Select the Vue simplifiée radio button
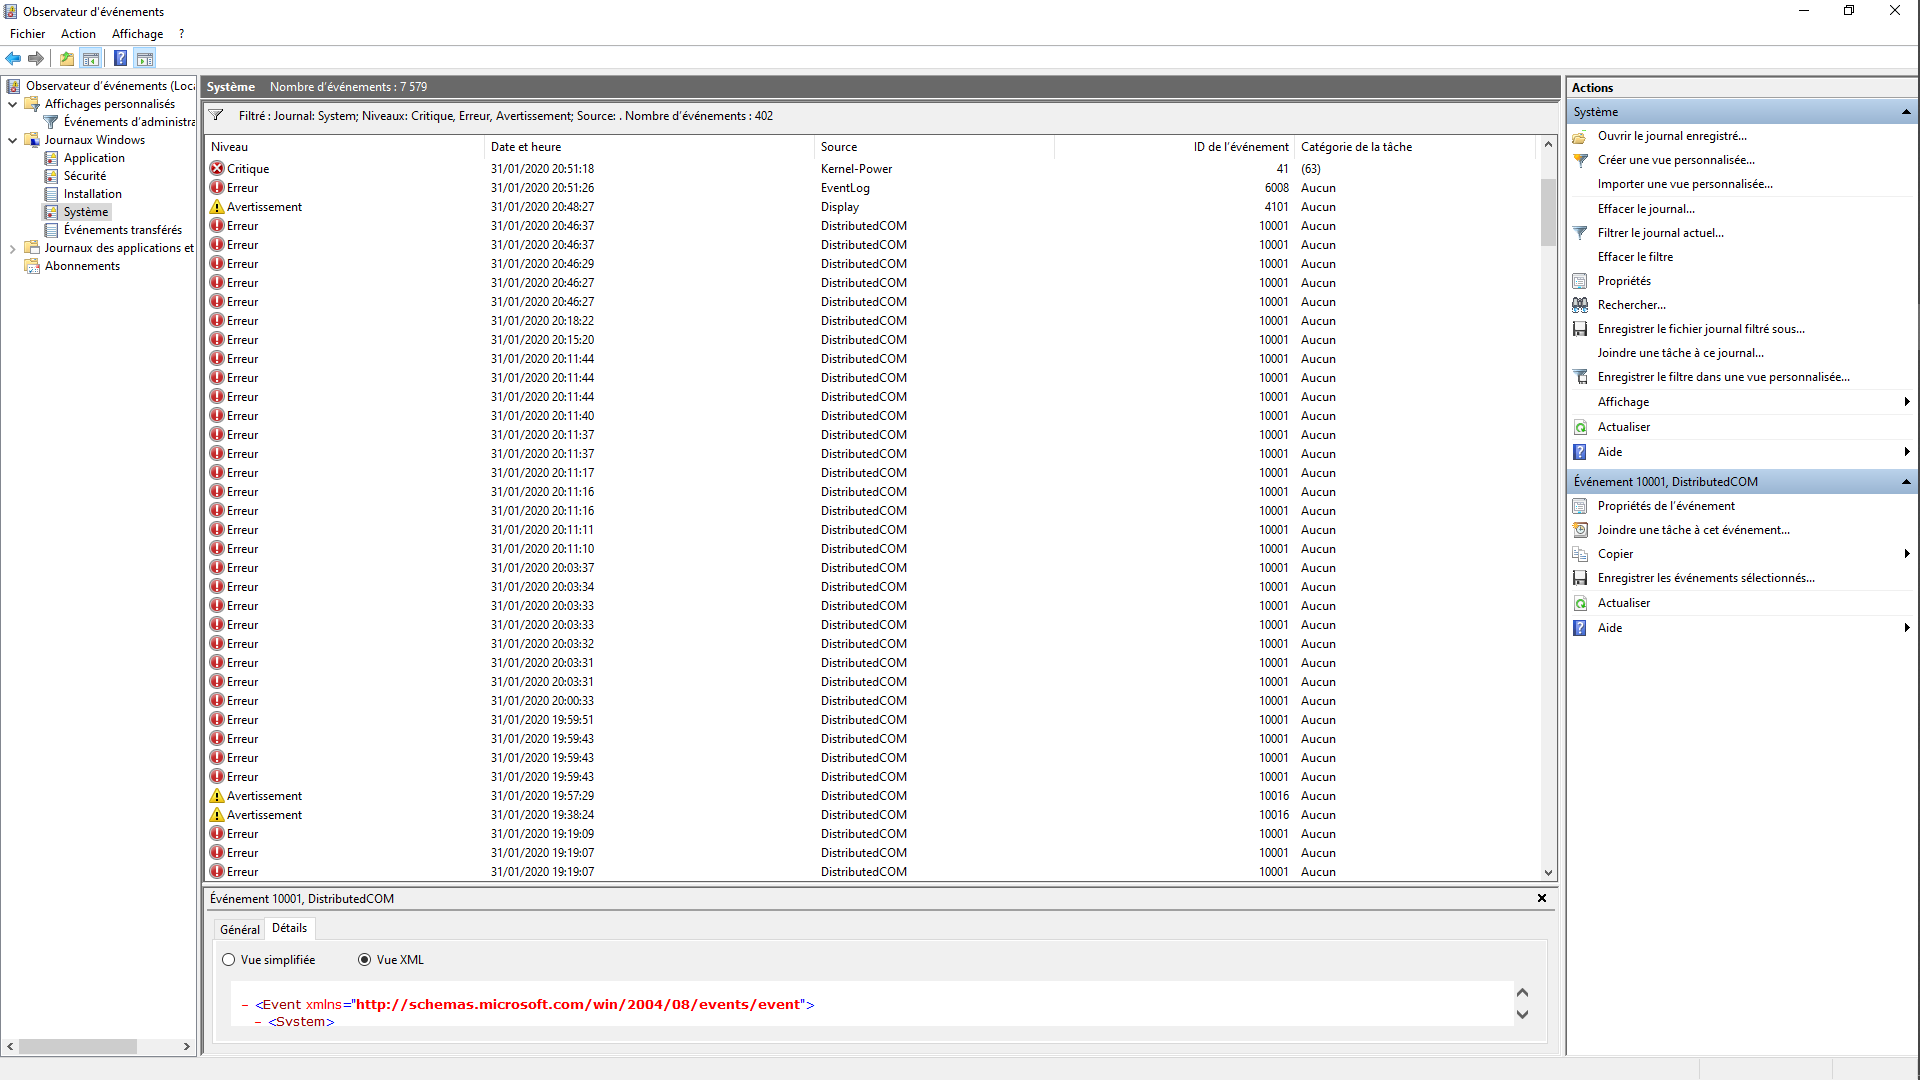Screen dimensions: 1920x1080 coord(229,960)
